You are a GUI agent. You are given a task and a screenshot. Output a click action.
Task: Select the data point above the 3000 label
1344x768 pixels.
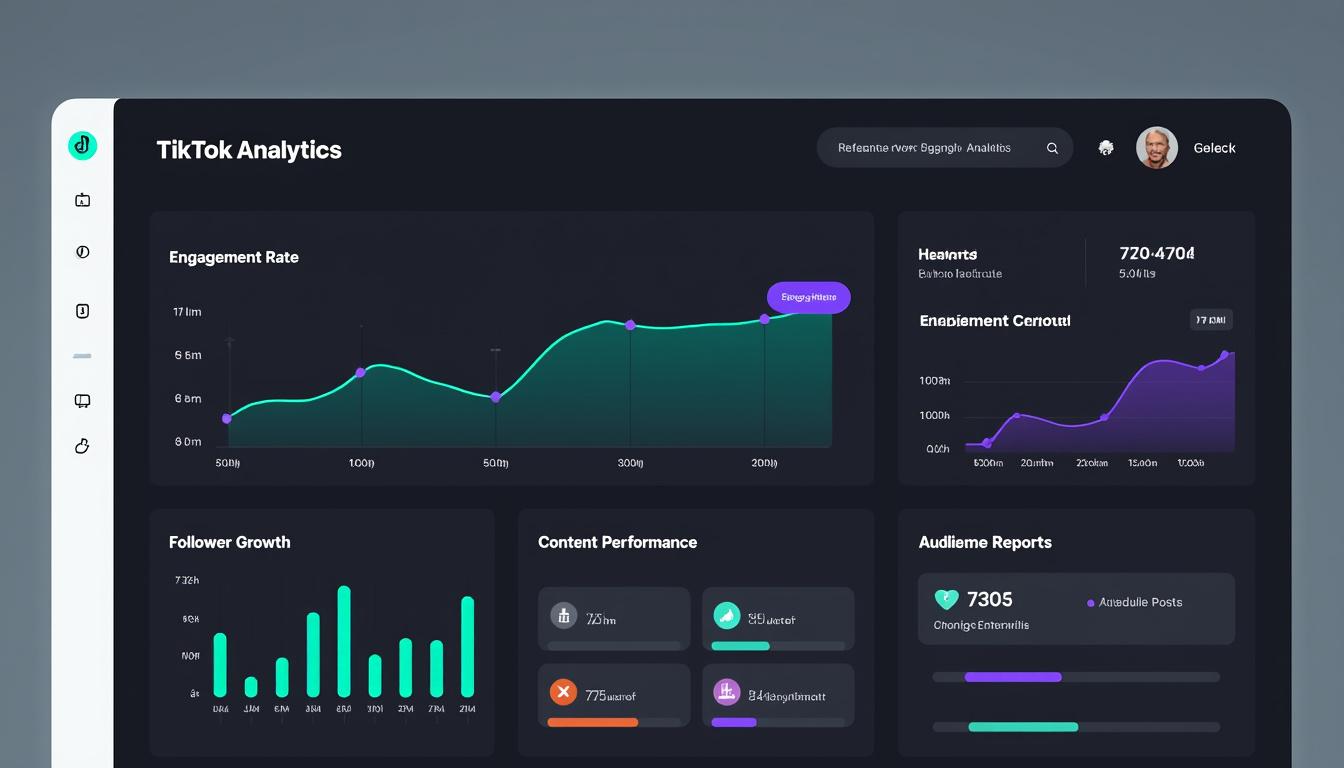click(630, 325)
